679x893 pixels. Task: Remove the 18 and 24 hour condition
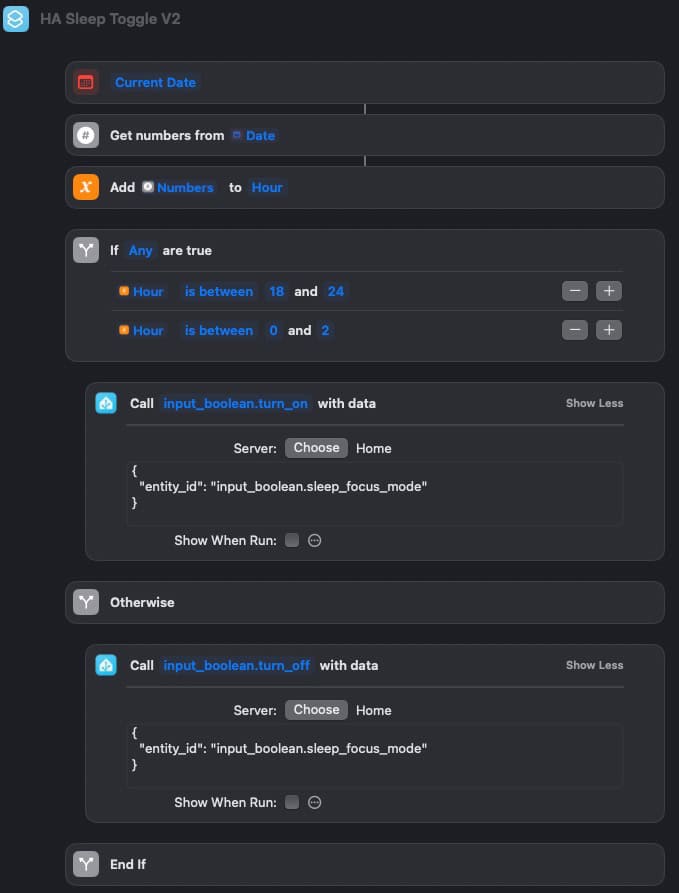coord(575,291)
